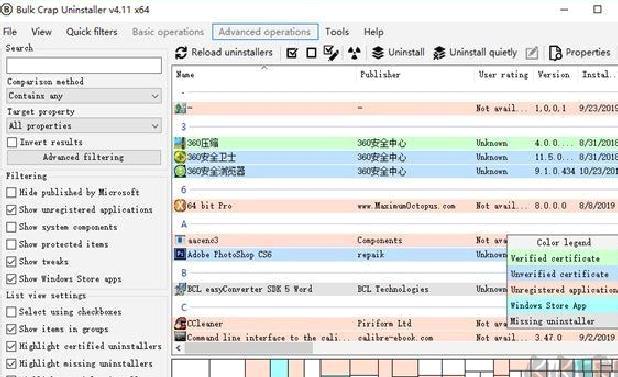
Task: Open the Tools menu
Action: [x=337, y=32]
